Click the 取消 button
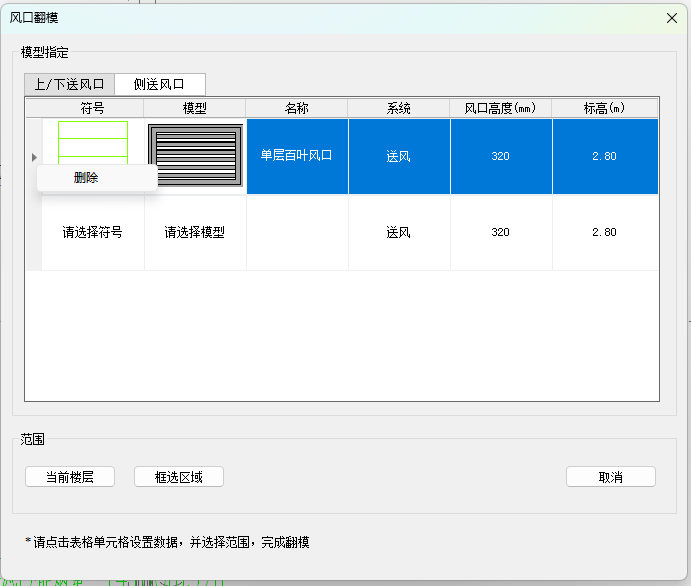691x586 pixels. 610,477
